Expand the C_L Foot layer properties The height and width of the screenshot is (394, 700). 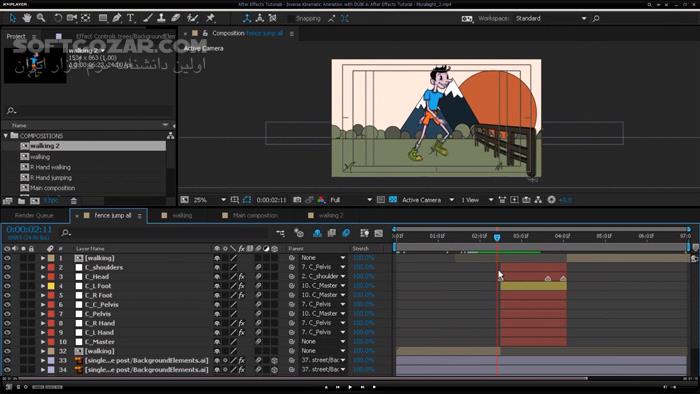coord(43,286)
